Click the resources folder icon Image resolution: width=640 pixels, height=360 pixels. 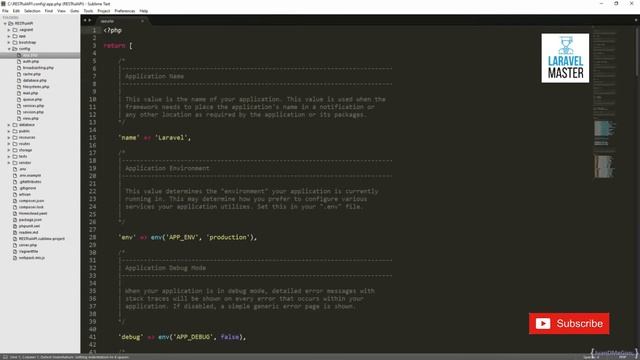[15, 138]
